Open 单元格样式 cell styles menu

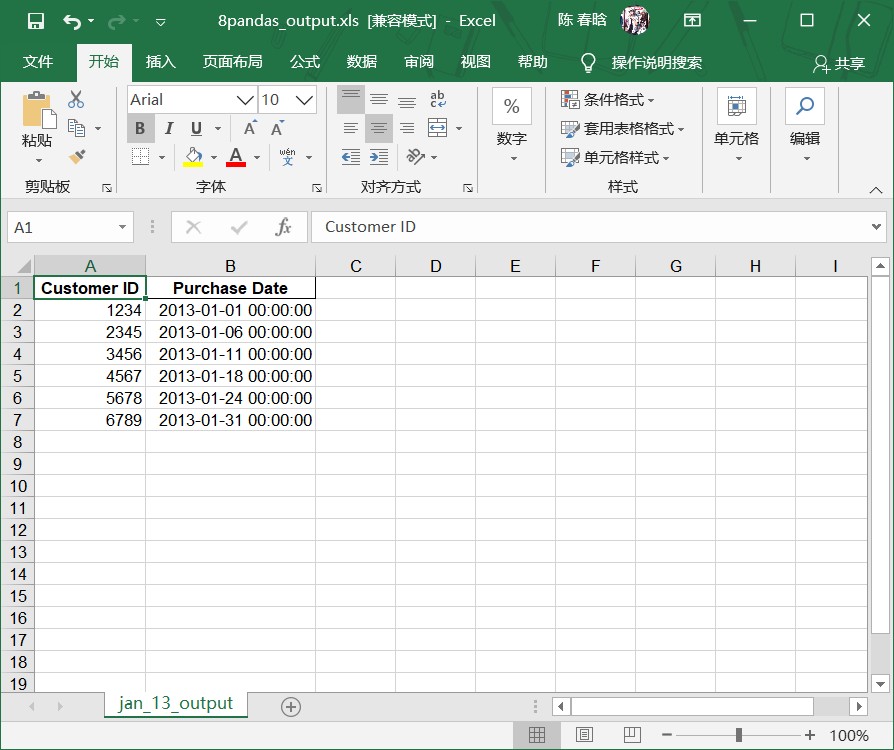[615, 157]
